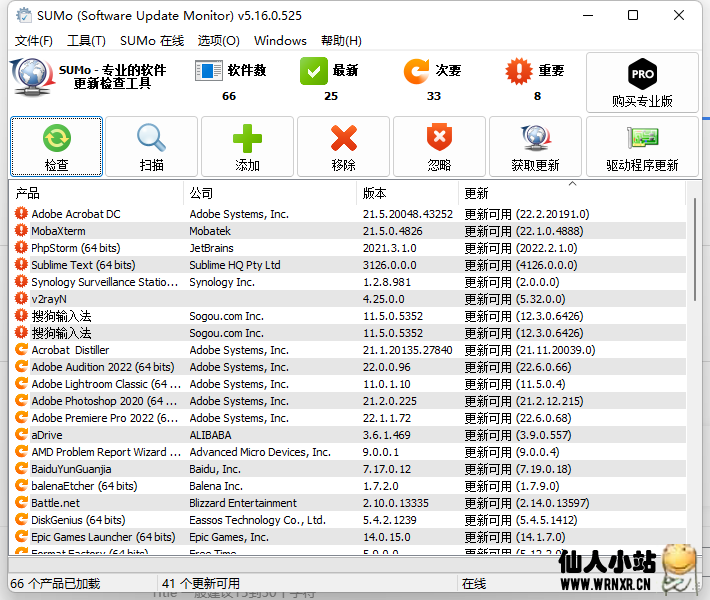The width and height of the screenshot is (710, 600).
Task: Start a scan with the 扫描 magnifier
Action: click(152, 146)
